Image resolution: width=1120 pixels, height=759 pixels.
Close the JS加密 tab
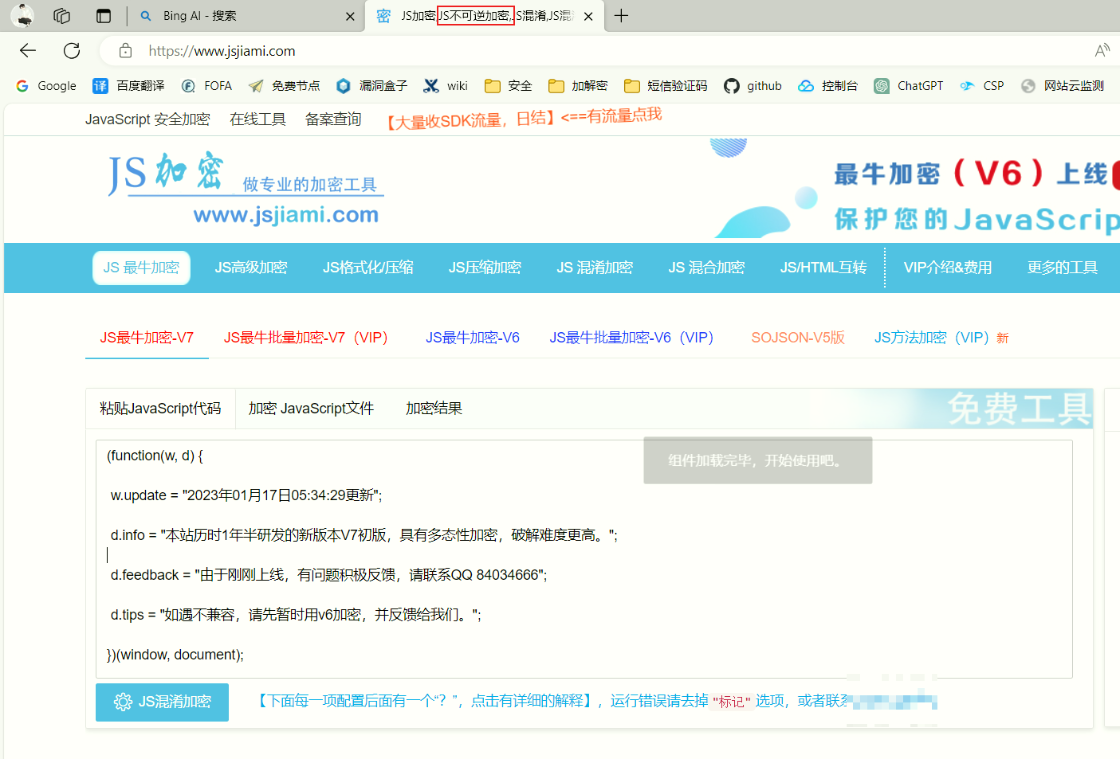coord(588,16)
